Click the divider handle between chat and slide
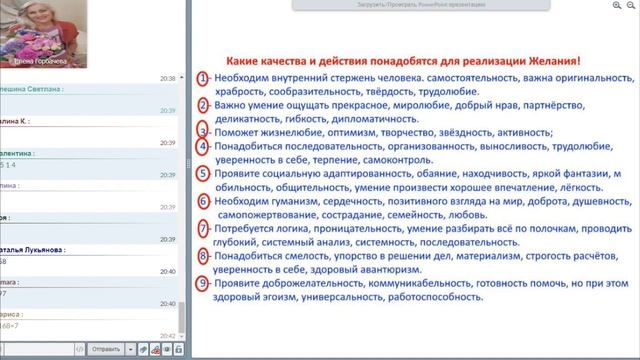640x360 pixels. pos(188,164)
